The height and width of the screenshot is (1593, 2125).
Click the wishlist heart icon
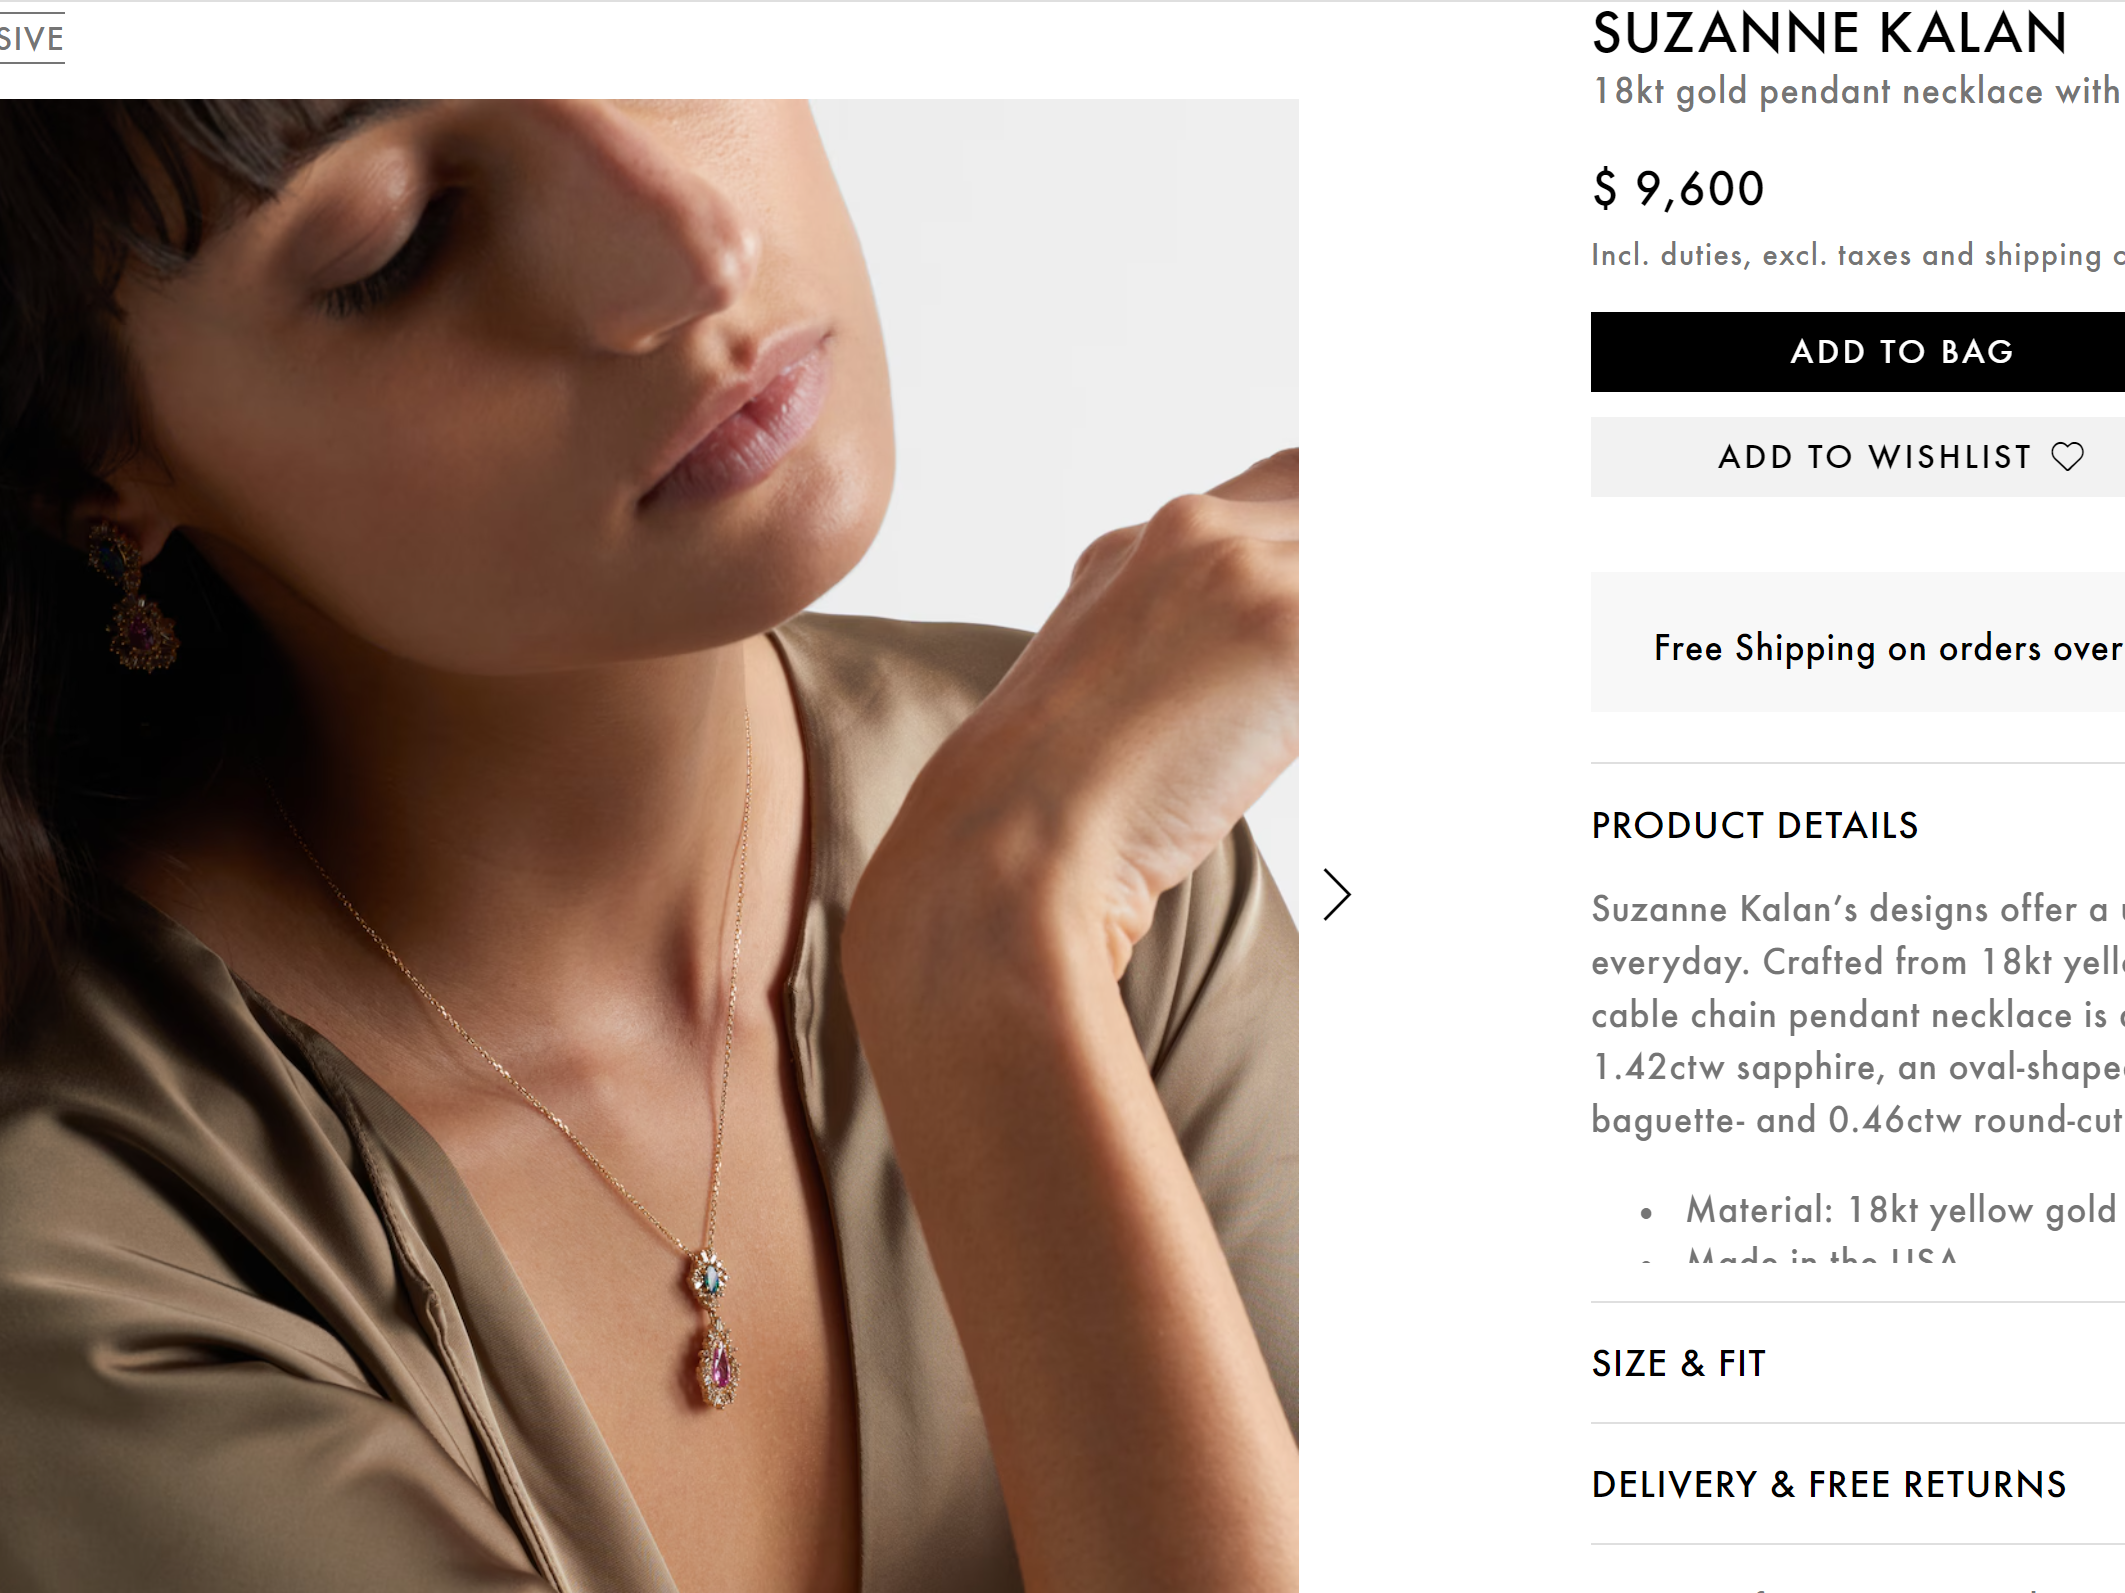(x=2068, y=456)
